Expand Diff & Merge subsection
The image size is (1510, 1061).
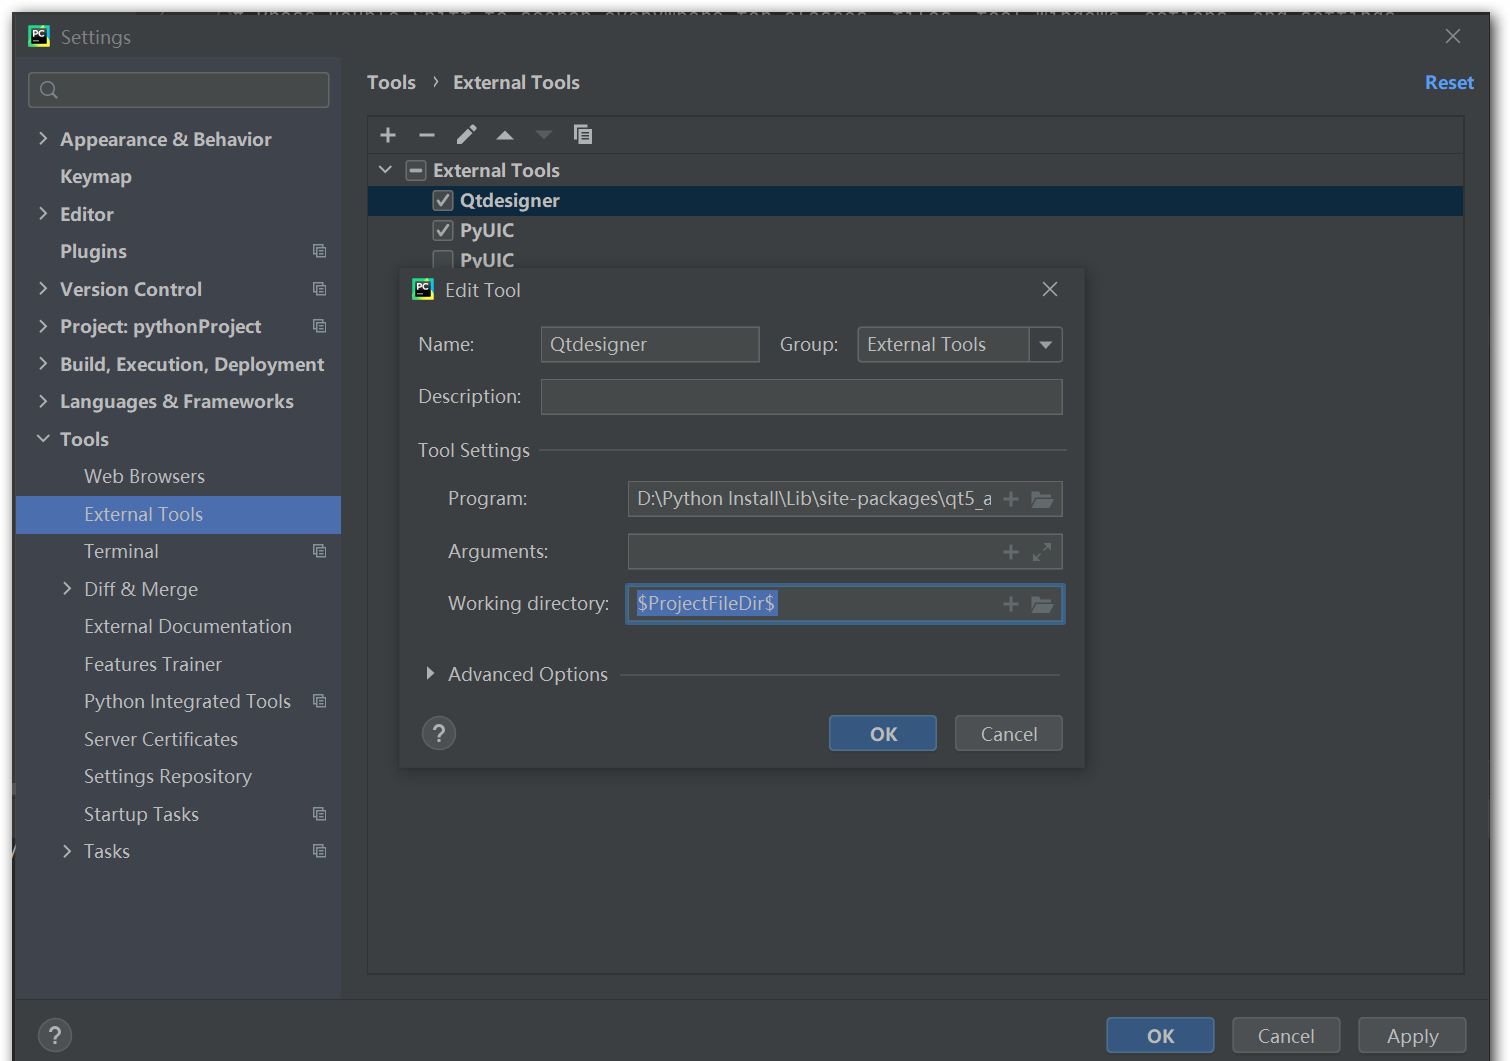tap(67, 589)
